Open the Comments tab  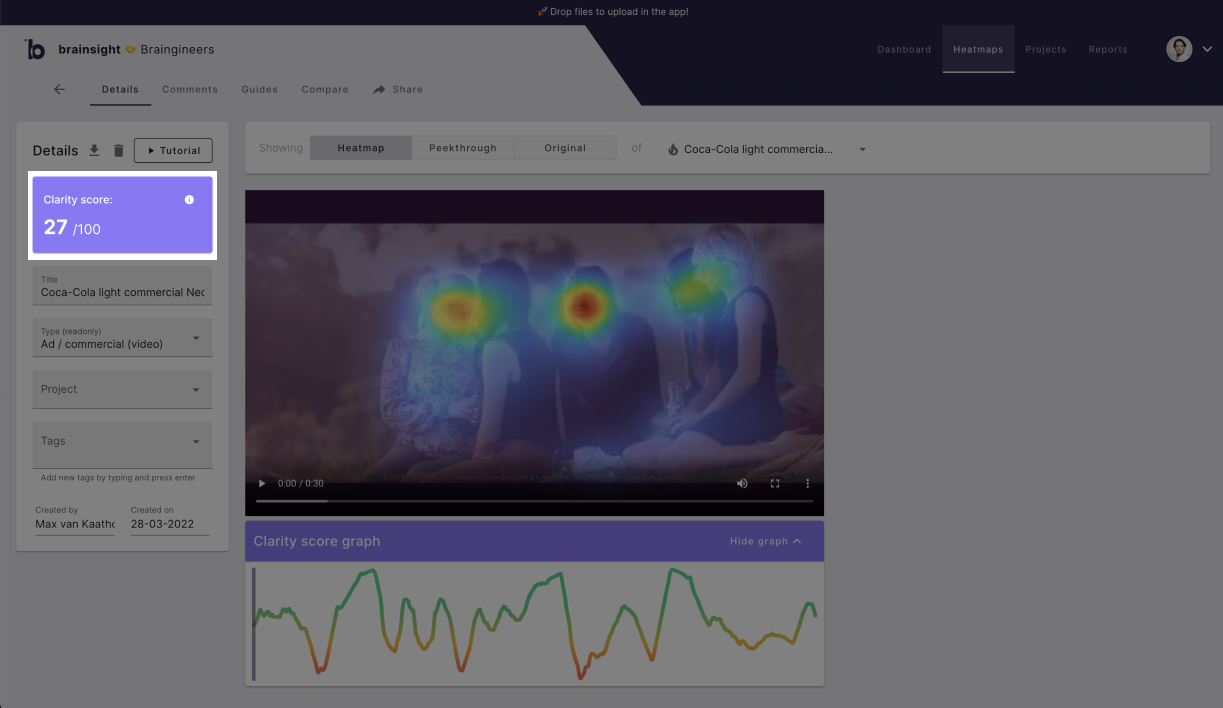pyautogui.click(x=190, y=89)
